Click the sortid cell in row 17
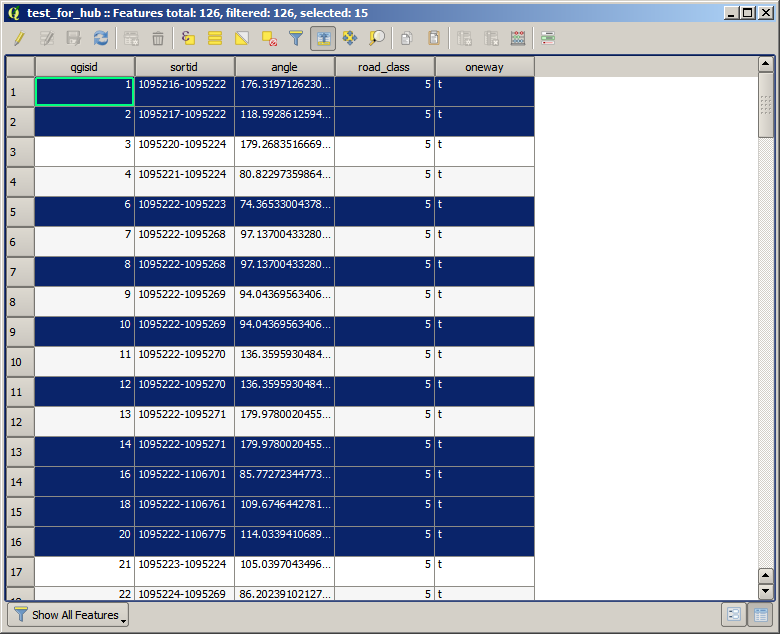This screenshot has width=780, height=634. (184, 565)
